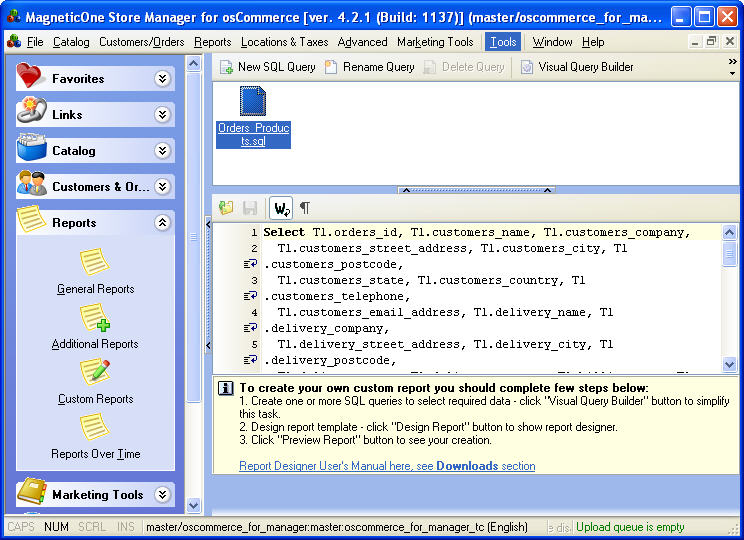The width and height of the screenshot is (744, 540).
Task: Click the open file icon in editor toolbar
Action: coord(226,208)
